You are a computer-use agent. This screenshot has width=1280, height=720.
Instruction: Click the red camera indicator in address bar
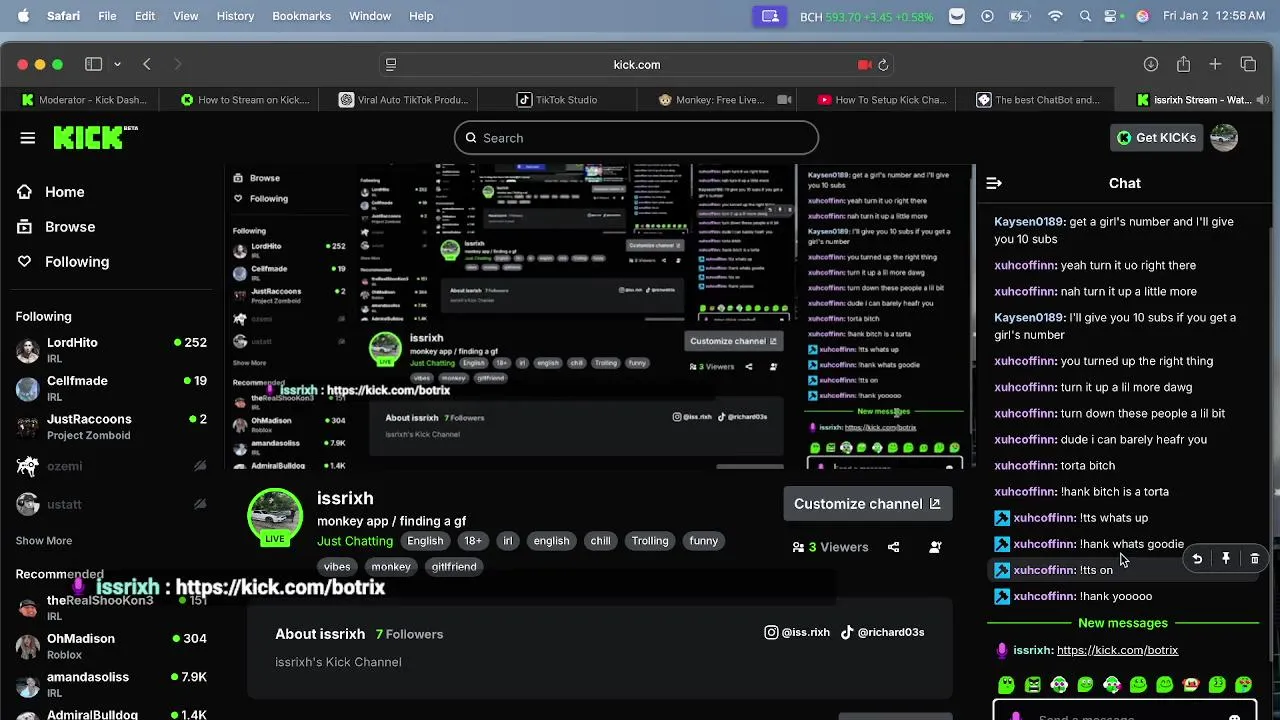[x=865, y=65]
